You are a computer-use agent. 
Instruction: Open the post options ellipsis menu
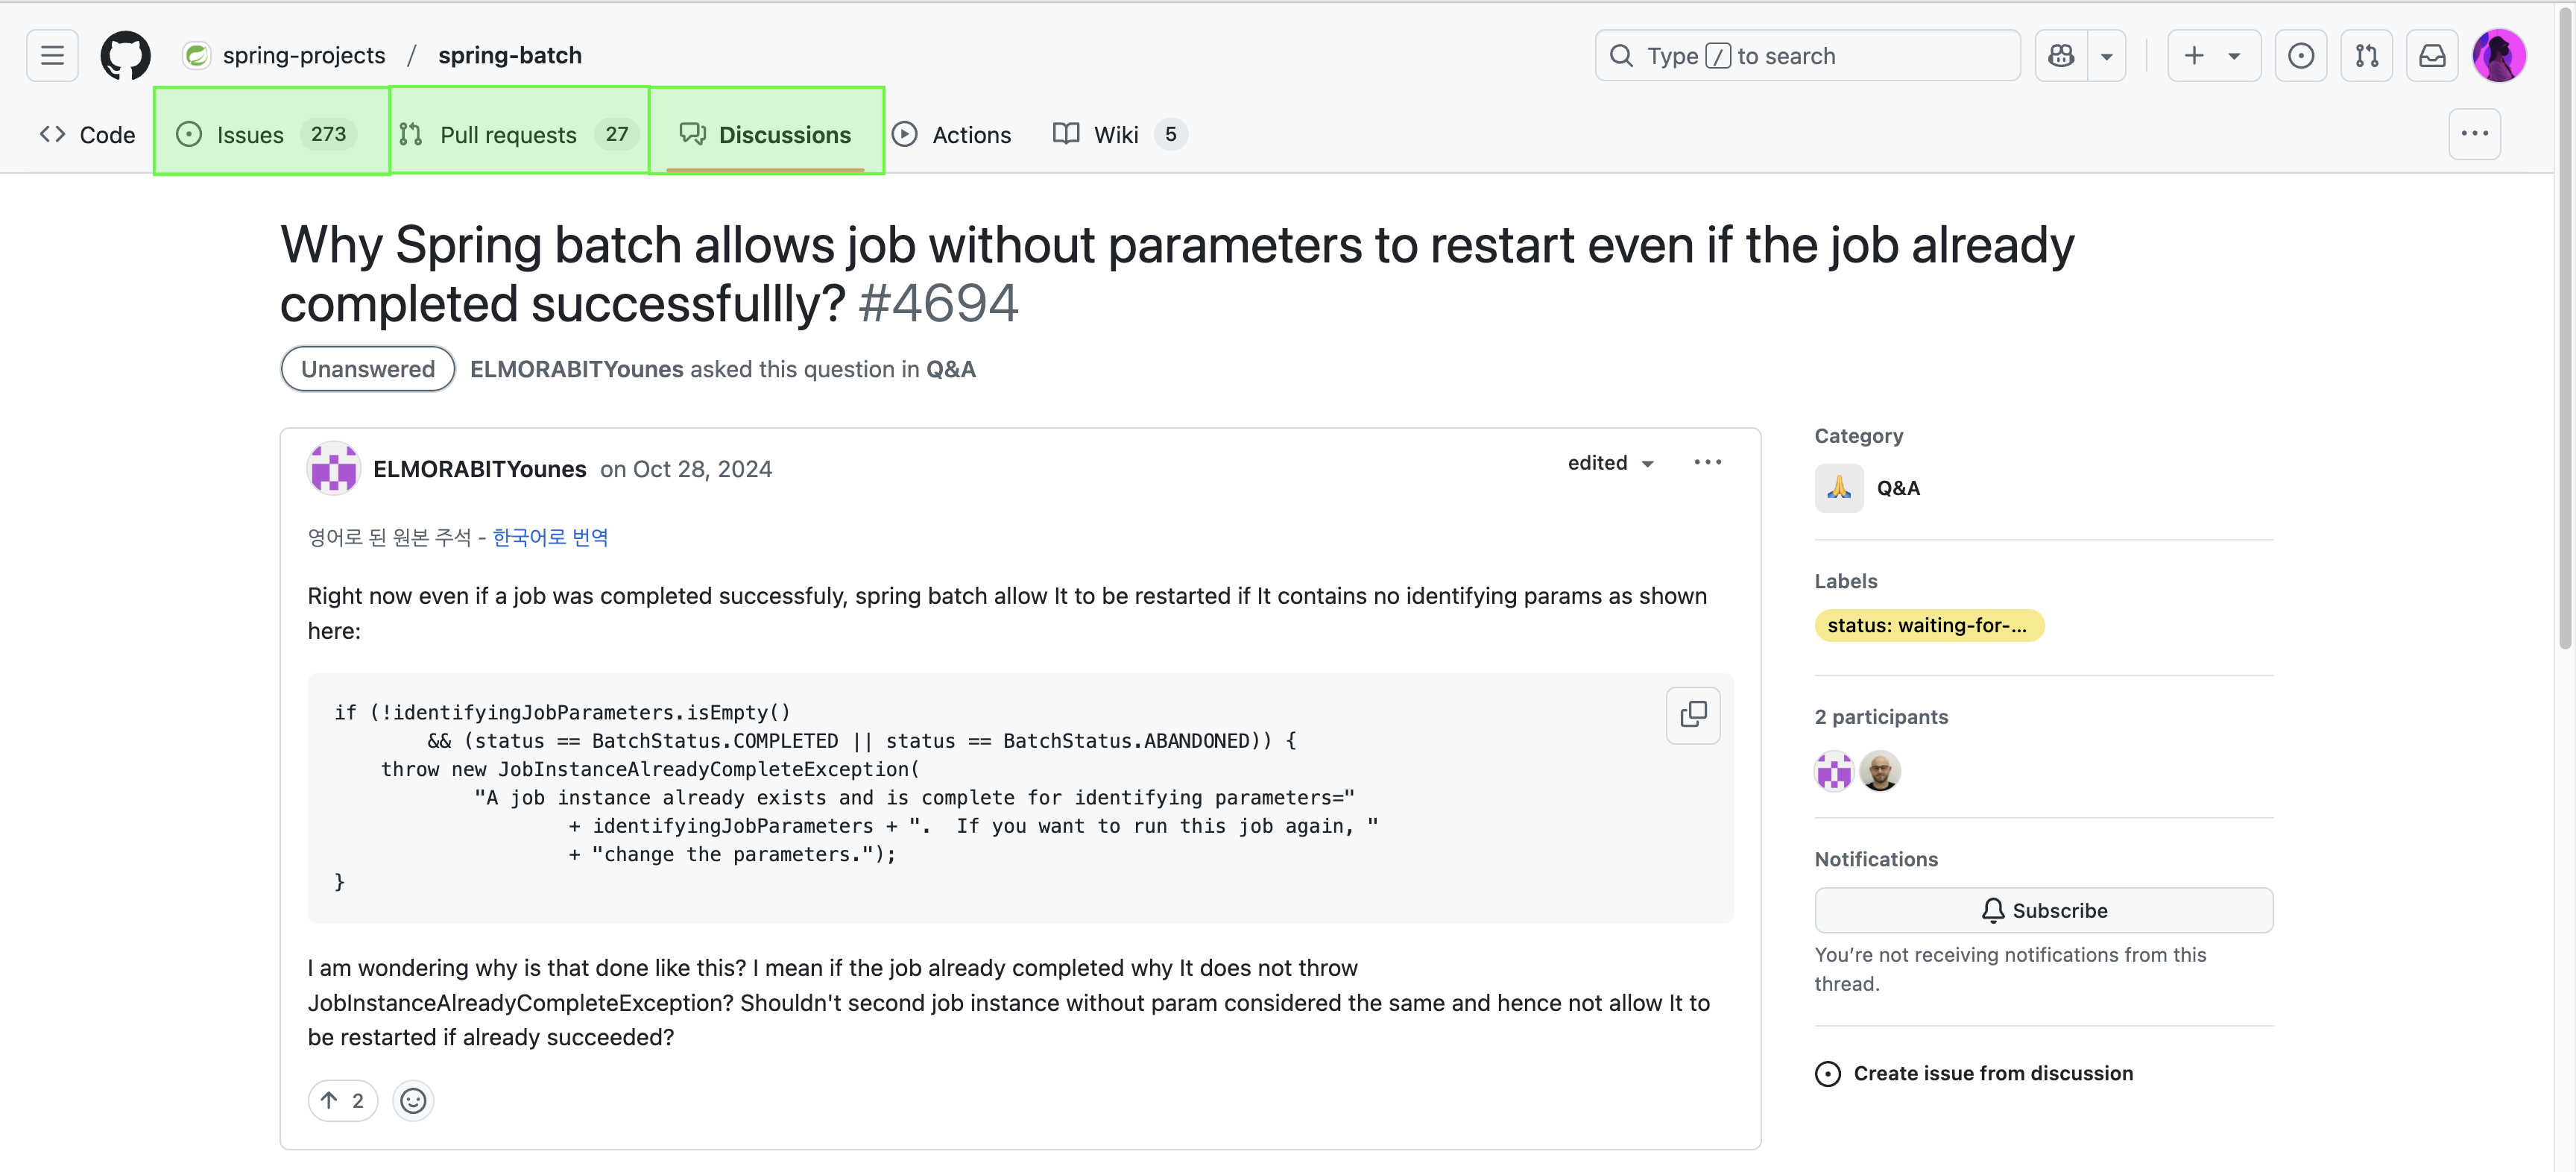(x=1707, y=462)
